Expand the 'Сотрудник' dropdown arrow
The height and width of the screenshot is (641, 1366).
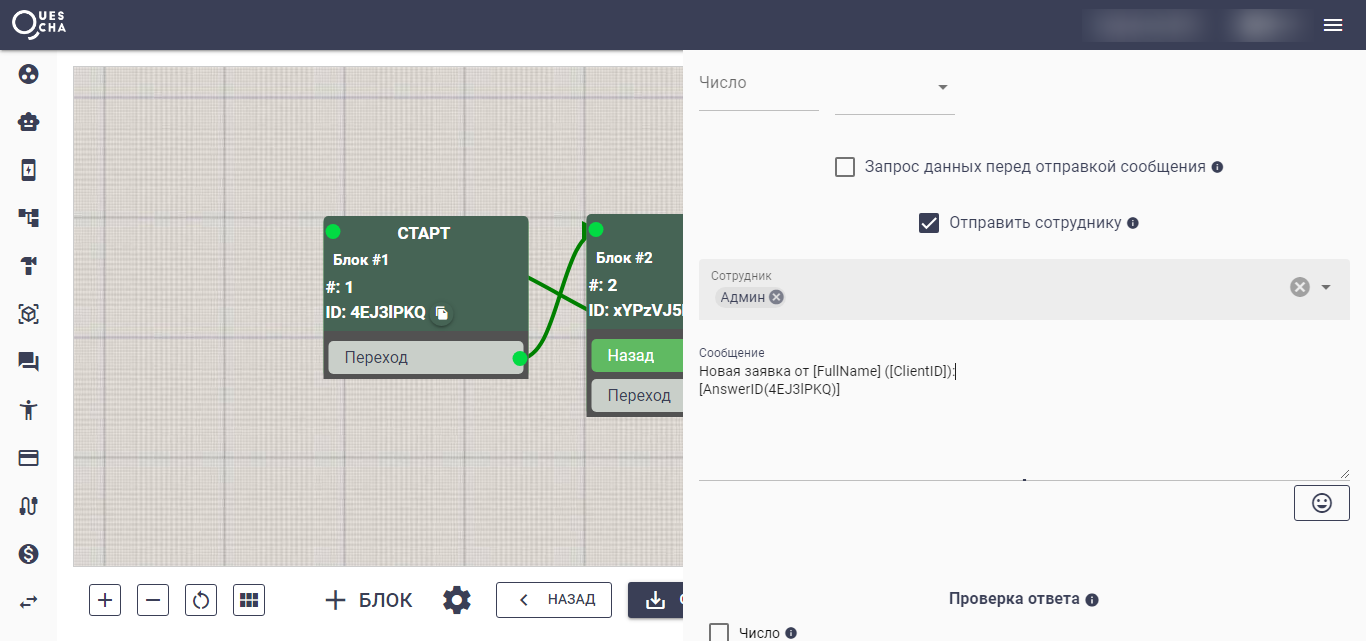click(x=1326, y=288)
